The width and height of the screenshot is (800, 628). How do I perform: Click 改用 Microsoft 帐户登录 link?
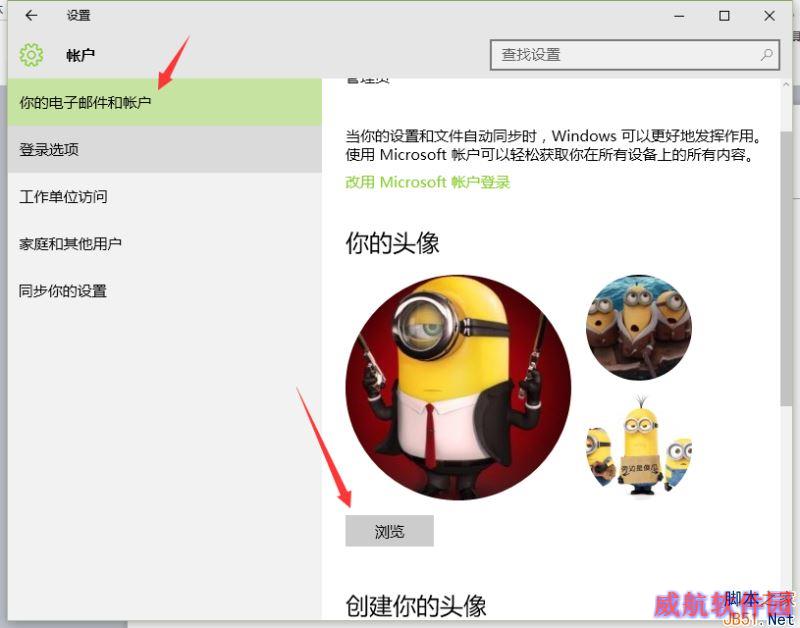428,182
